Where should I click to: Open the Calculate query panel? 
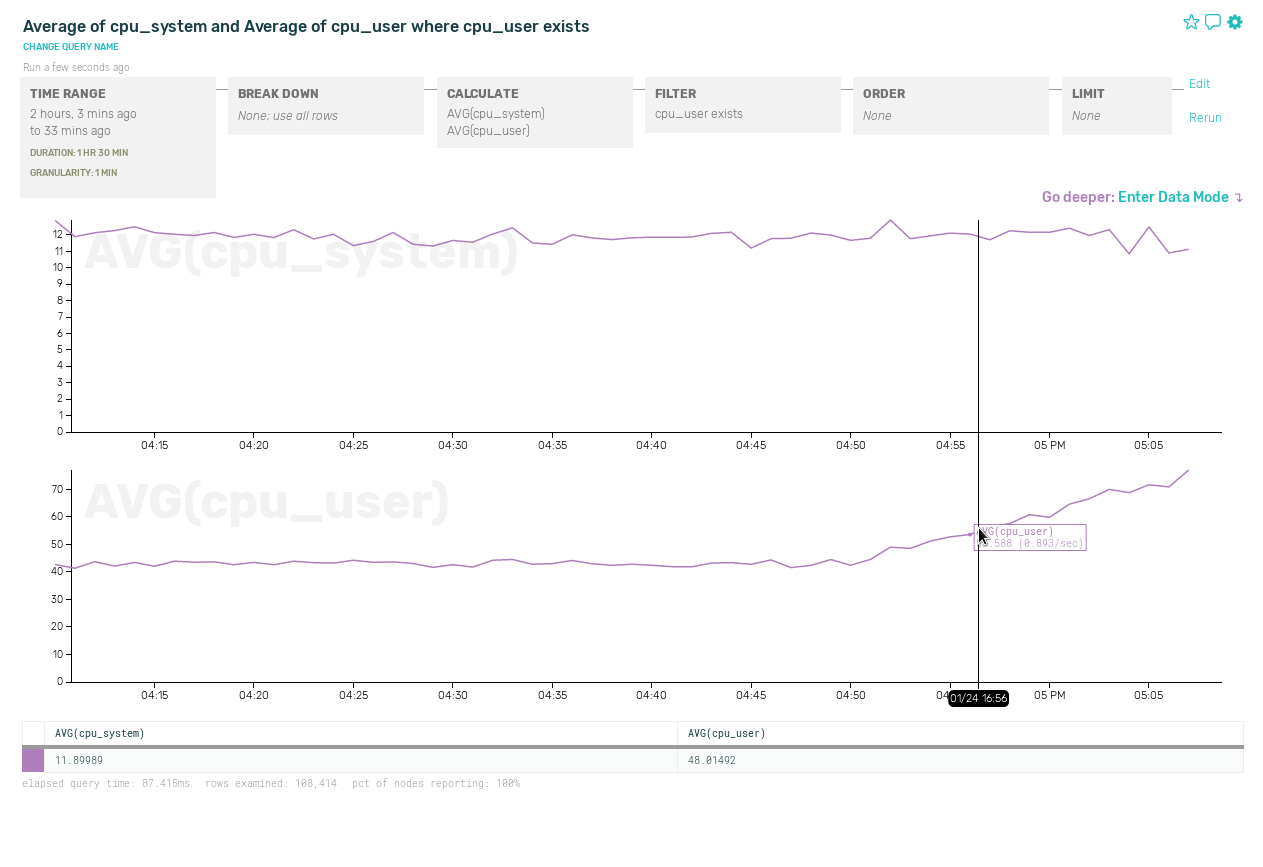point(534,112)
